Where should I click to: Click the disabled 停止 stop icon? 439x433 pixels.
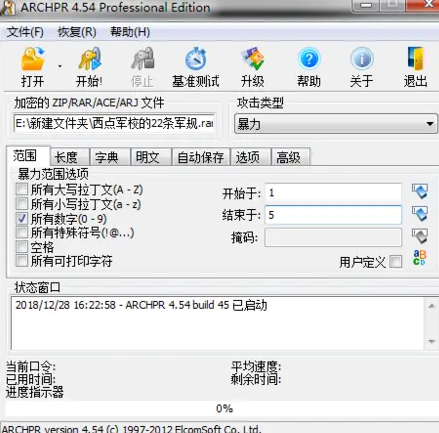point(142,59)
